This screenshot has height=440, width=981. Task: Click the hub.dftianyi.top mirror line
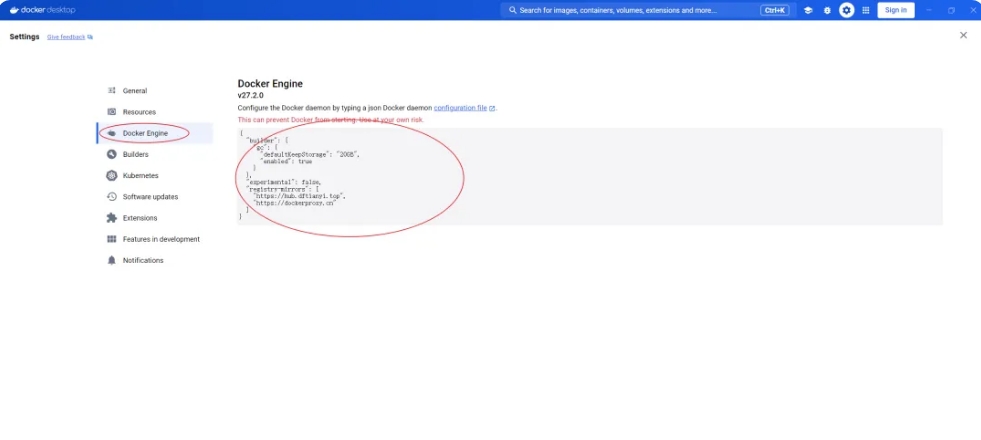(x=300, y=196)
